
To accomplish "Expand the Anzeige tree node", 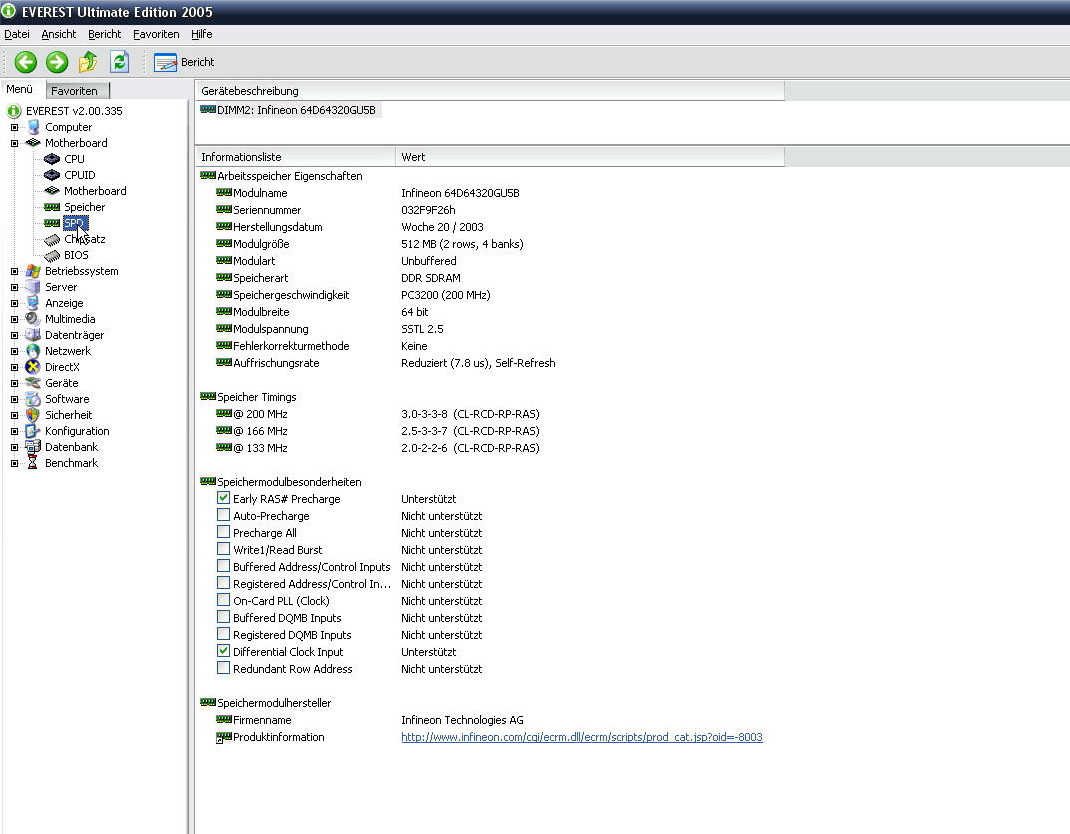I will coord(14,303).
